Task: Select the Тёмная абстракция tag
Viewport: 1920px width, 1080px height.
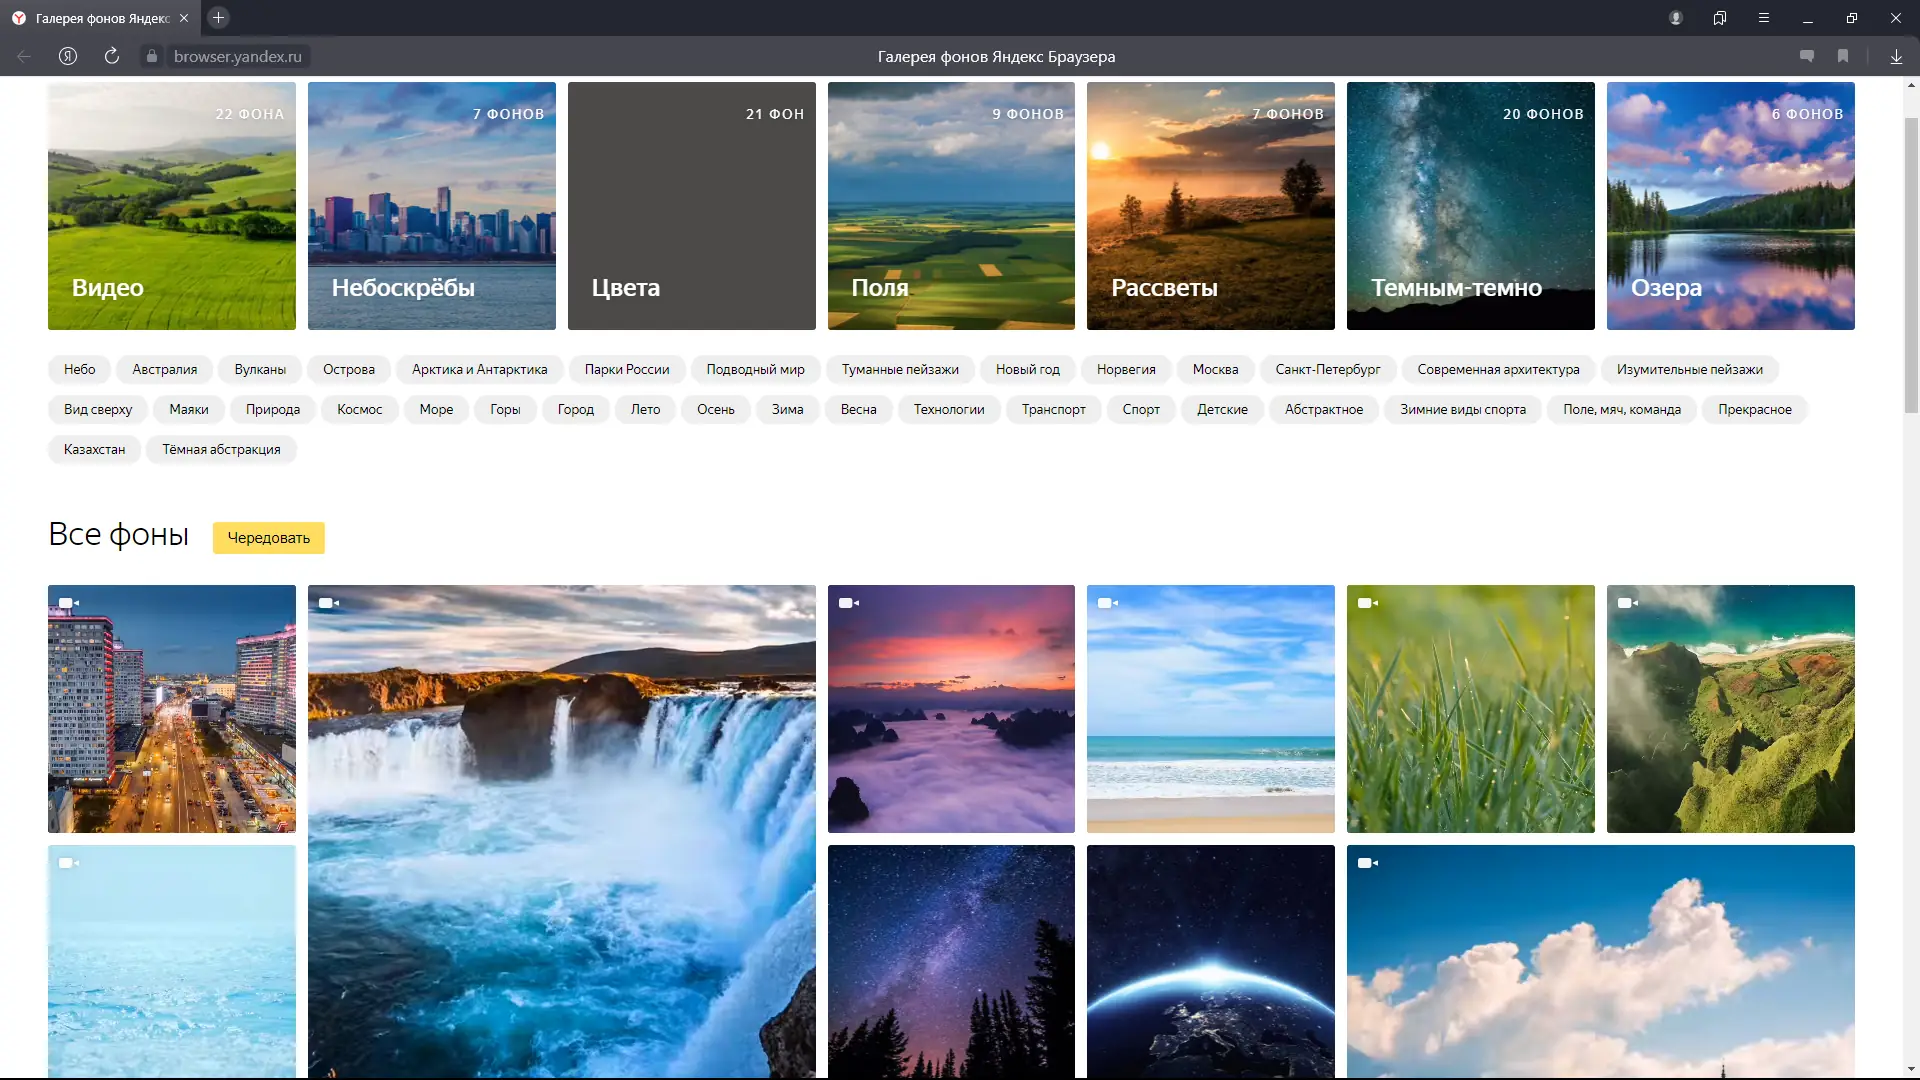Action: [221, 450]
